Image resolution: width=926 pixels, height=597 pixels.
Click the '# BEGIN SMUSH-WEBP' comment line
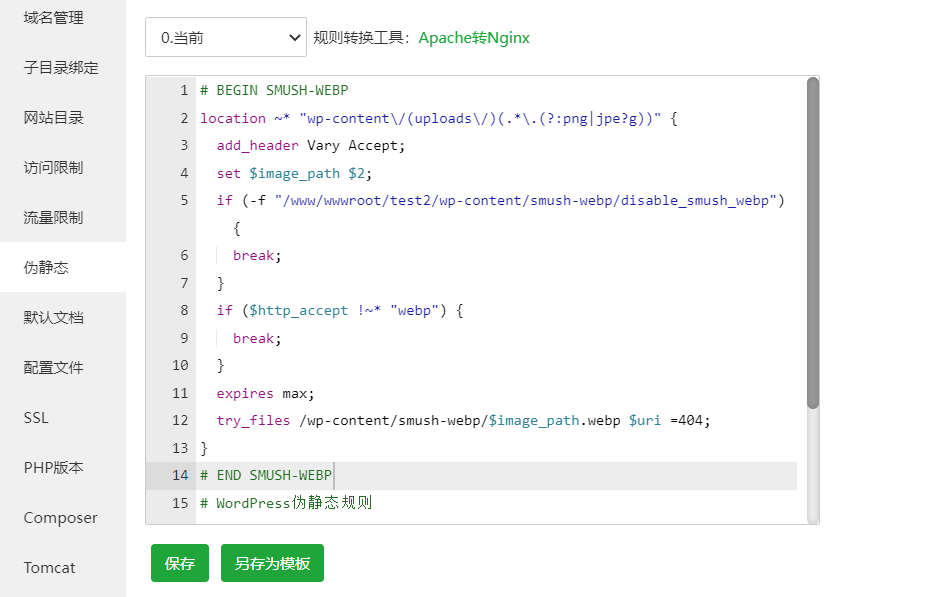(x=274, y=90)
